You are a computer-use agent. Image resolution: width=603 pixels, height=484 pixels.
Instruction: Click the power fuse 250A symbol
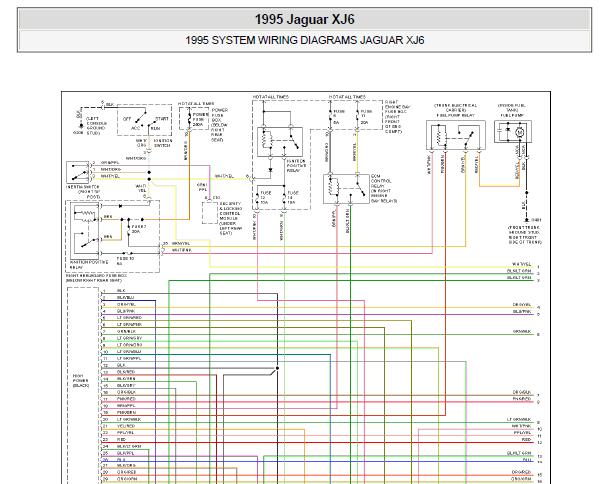(x=194, y=119)
